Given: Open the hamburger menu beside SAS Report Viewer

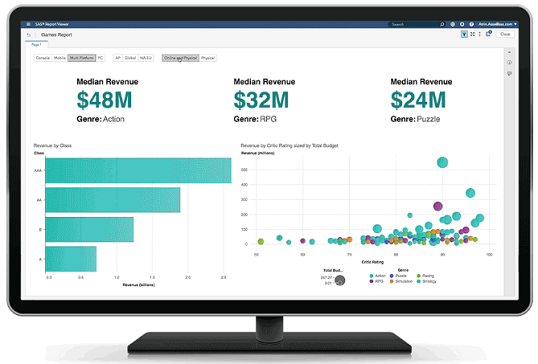Looking at the screenshot, I should pos(28,24).
